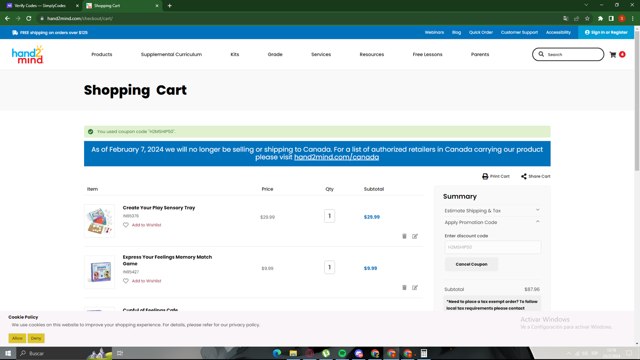This screenshot has width=640, height=360.
Task: Open the Webinars link
Action: pyautogui.click(x=434, y=32)
